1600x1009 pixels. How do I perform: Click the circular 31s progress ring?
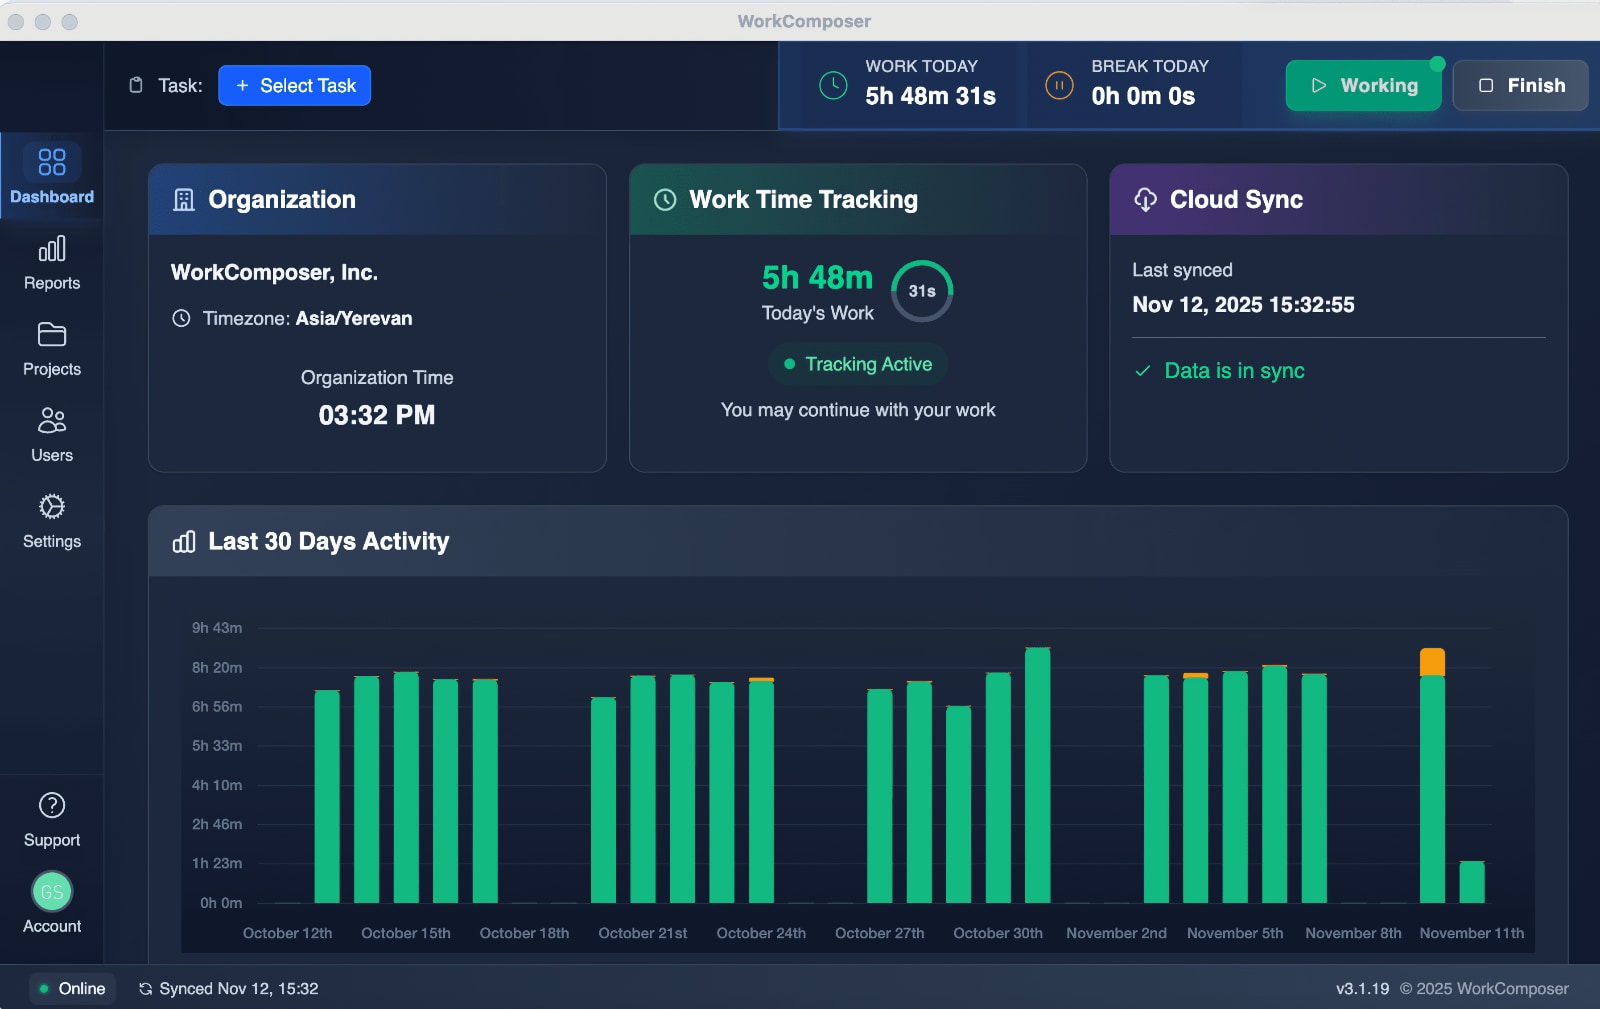coord(923,291)
